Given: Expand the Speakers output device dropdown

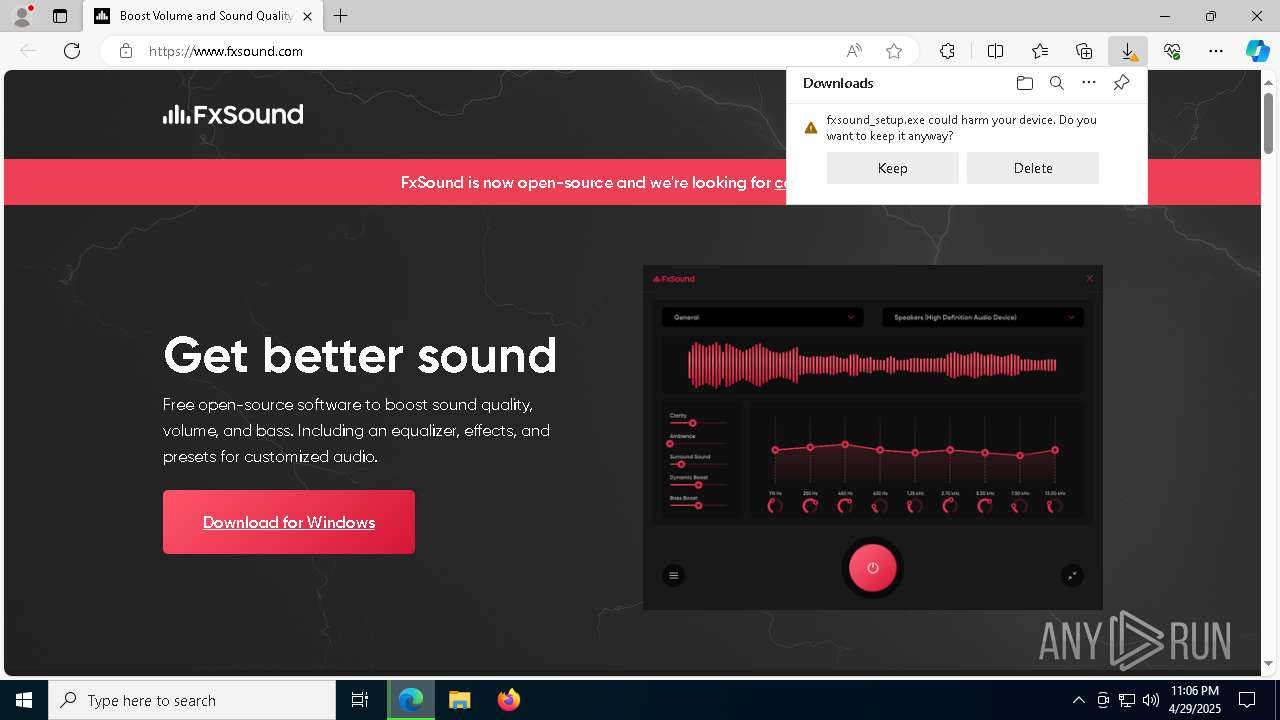Looking at the screenshot, I should point(983,317).
